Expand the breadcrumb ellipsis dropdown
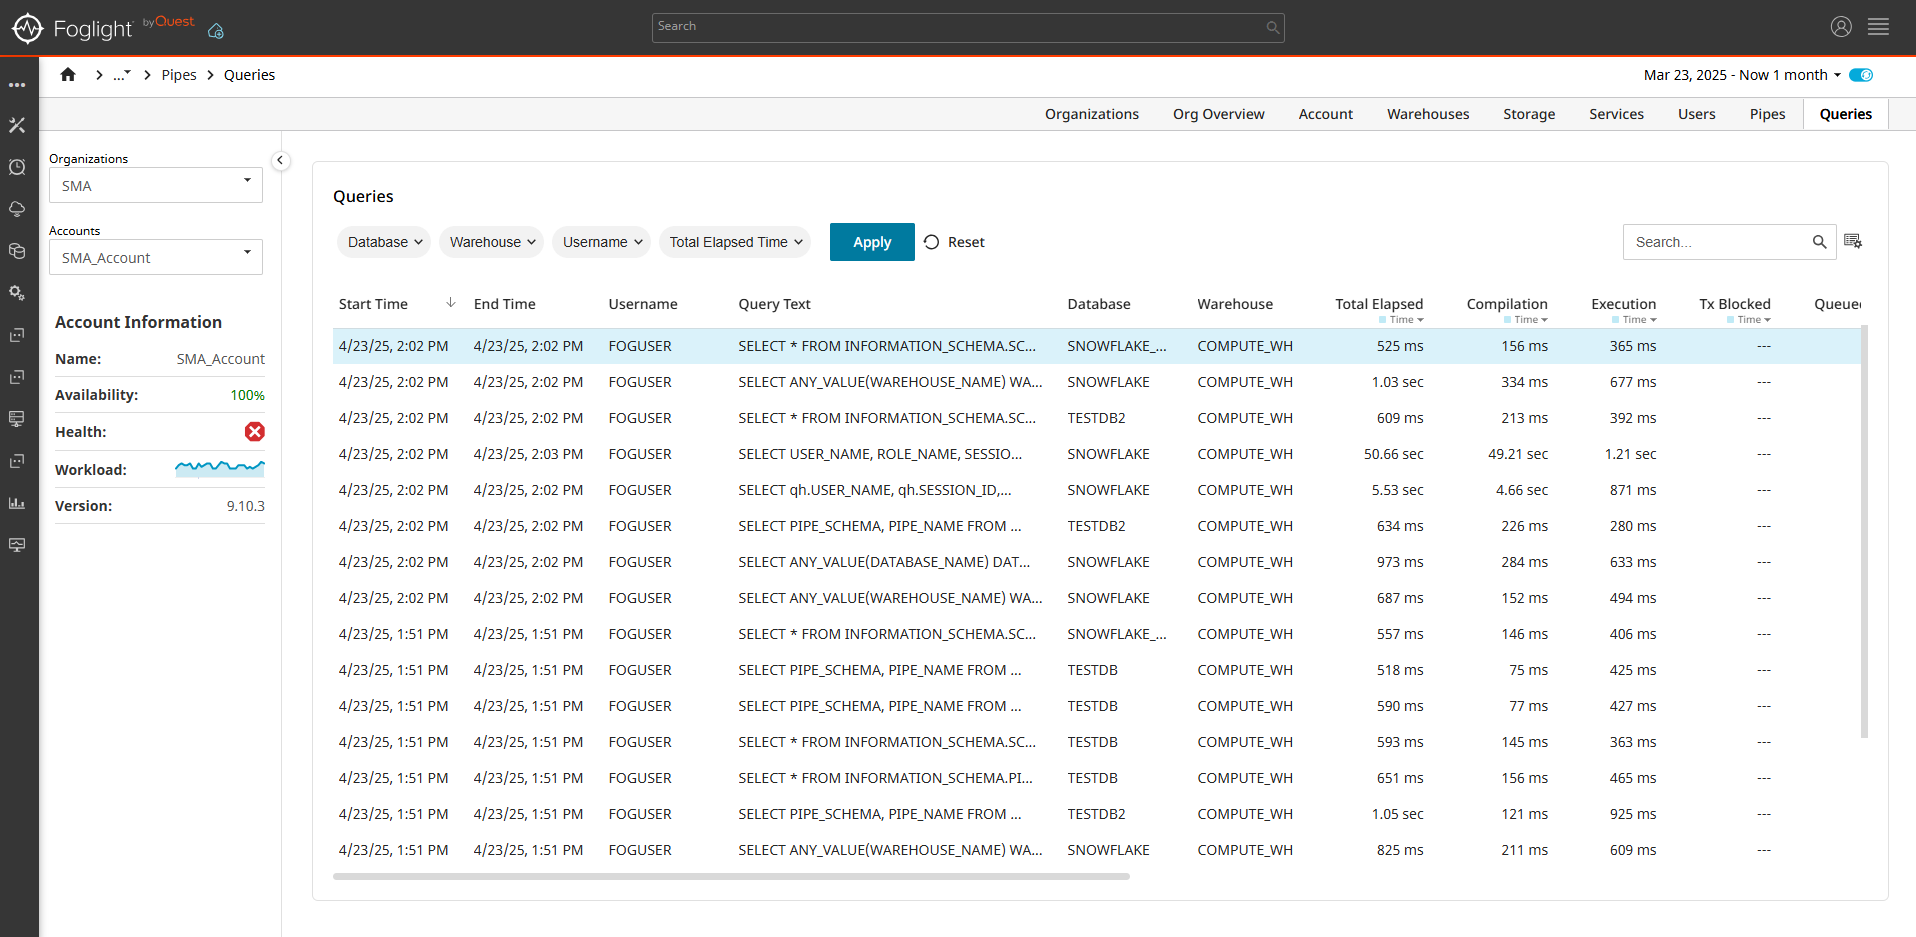This screenshot has width=1916, height=937. 122,75
